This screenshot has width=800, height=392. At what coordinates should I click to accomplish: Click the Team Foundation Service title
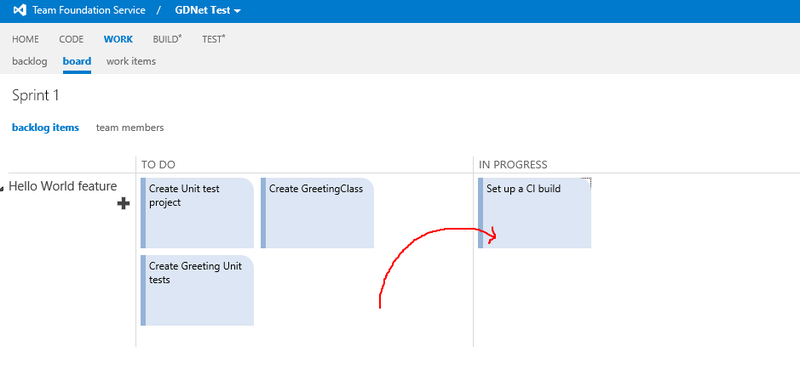[x=89, y=10]
